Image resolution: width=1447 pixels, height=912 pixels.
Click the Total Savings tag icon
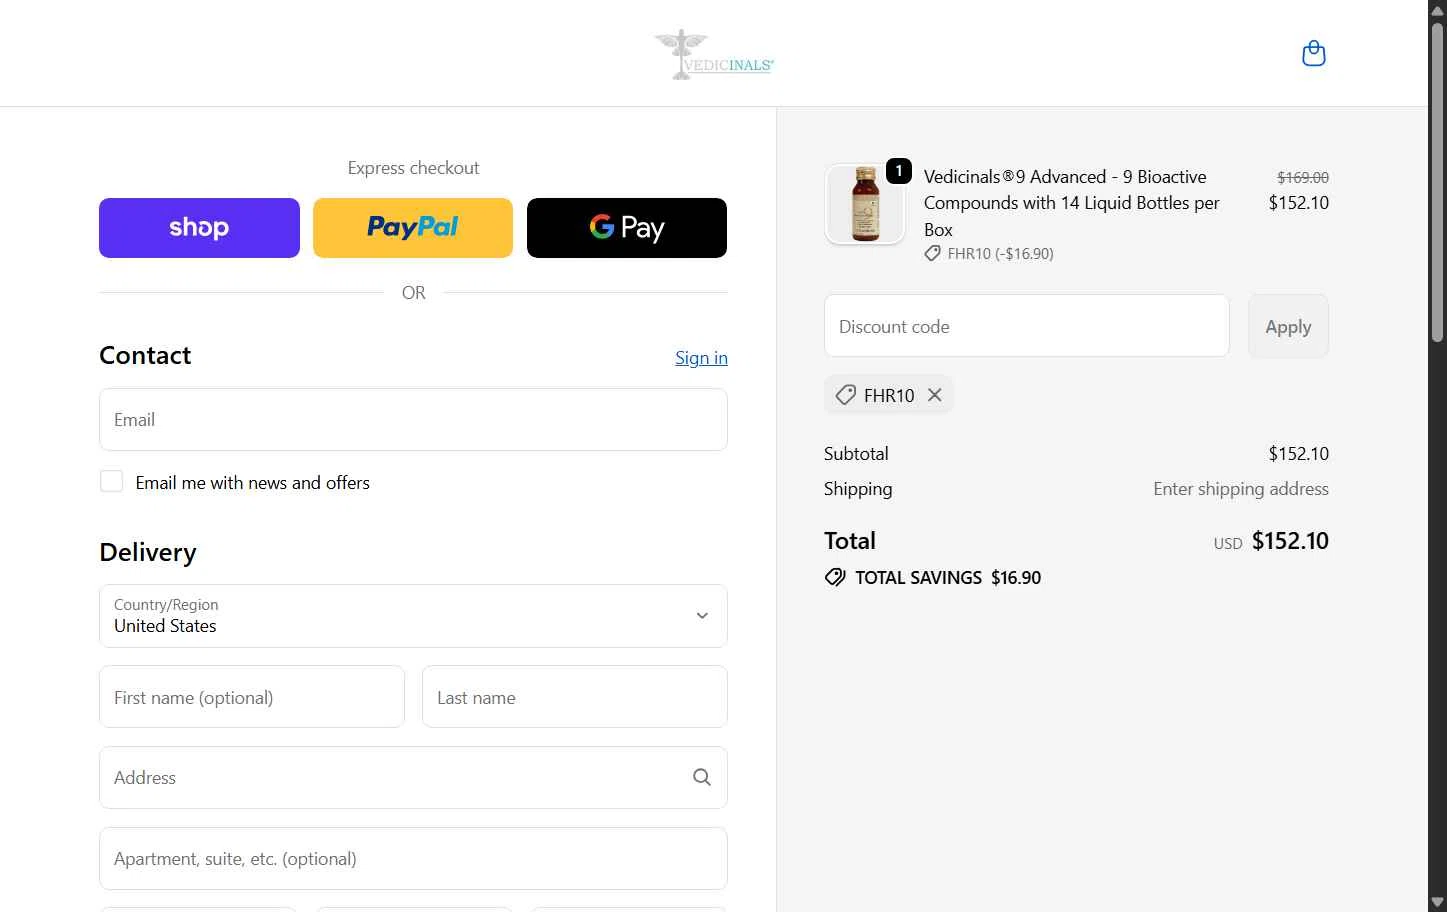point(835,578)
